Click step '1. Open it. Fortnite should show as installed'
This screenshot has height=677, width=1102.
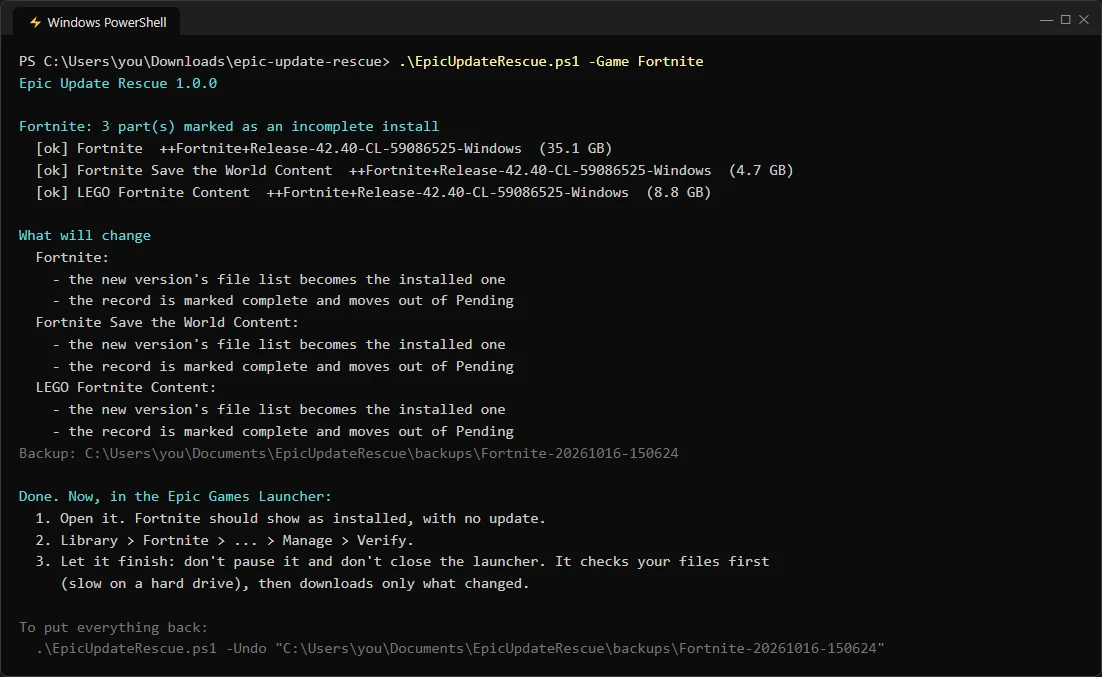(x=290, y=519)
